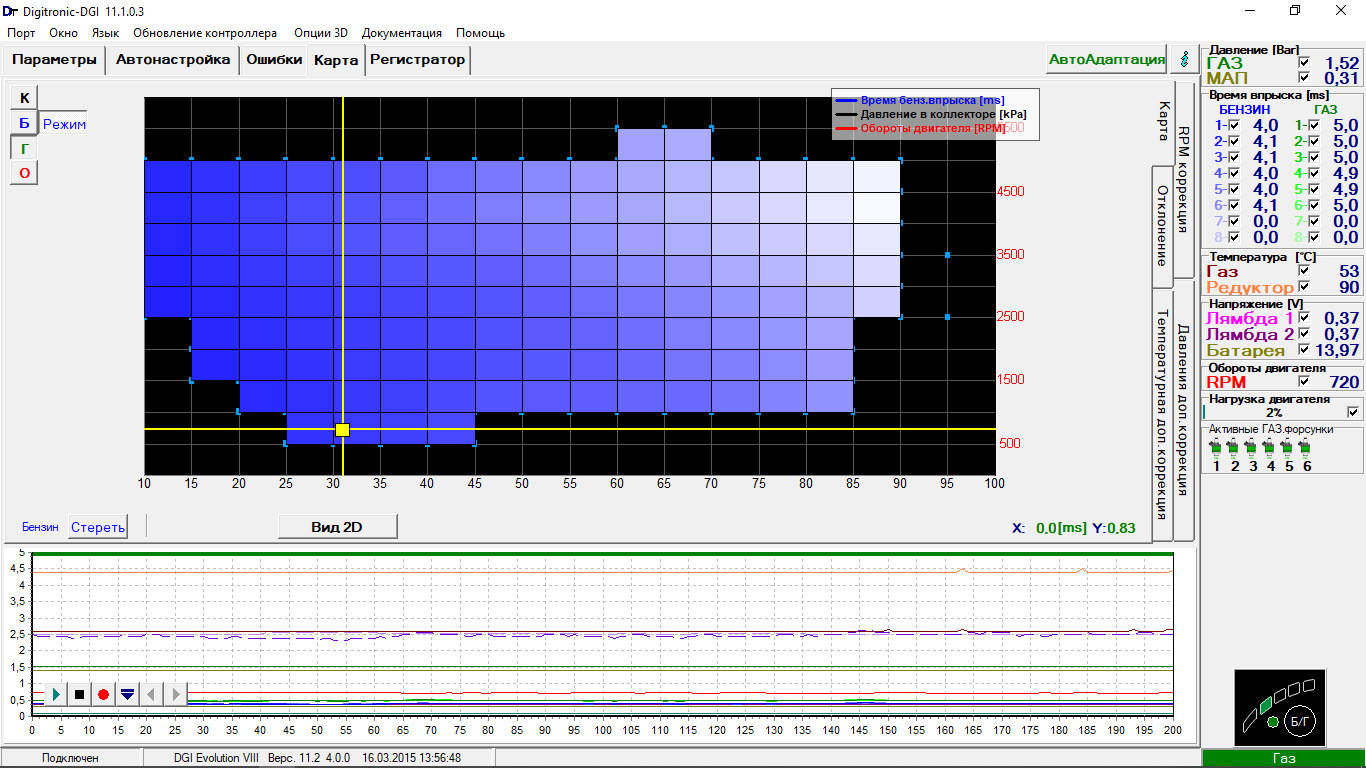
Task: Select the Г gas map button
Action: pyautogui.click(x=25, y=148)
